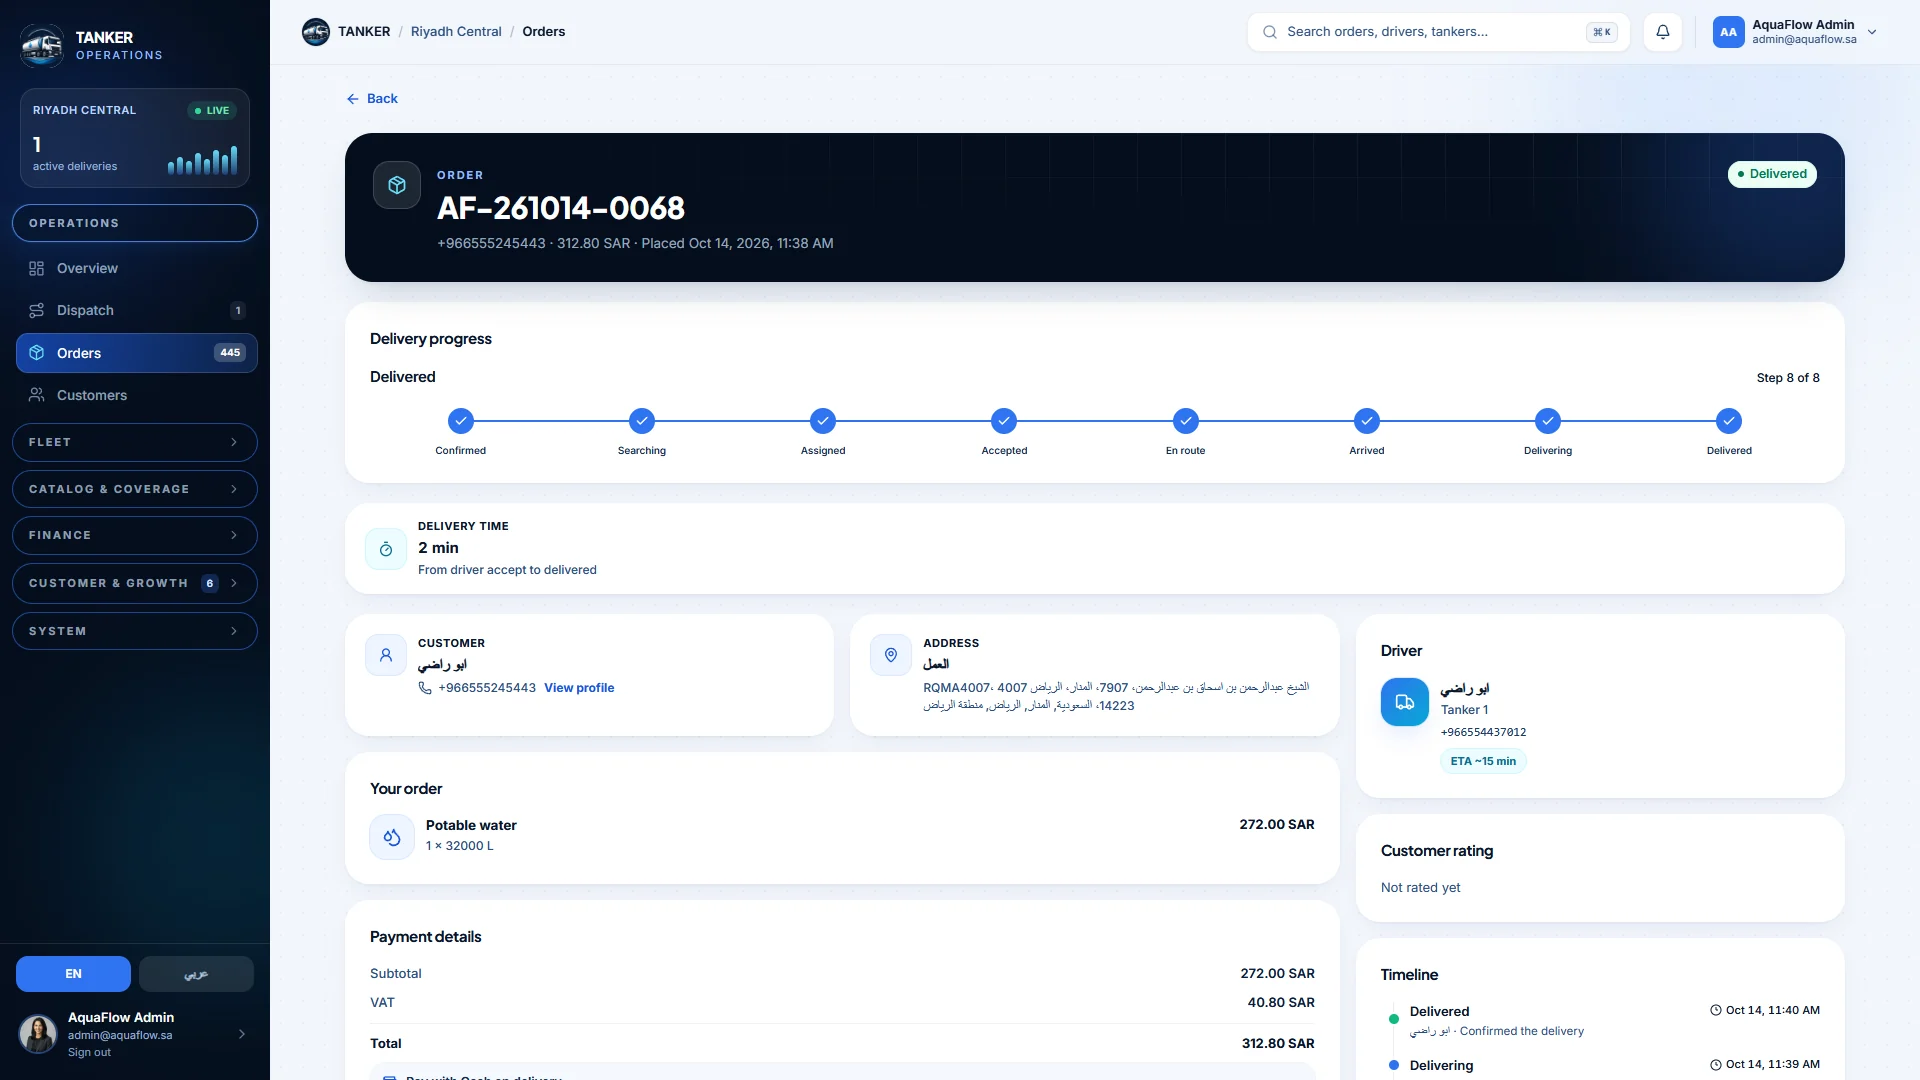Viewport: 1920px width, 1080px height.
Task: Click the address location pin icon
Action: point(891,655)
